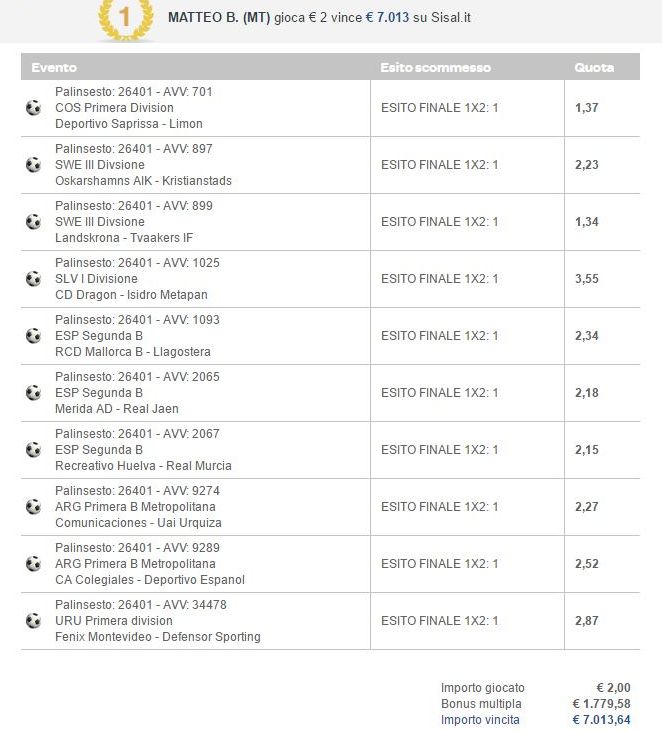Click soccer ball icon for Comunicaciones - Uai Urquiza
This screenshot has height=733, width=662.
[x=33, y=507]
